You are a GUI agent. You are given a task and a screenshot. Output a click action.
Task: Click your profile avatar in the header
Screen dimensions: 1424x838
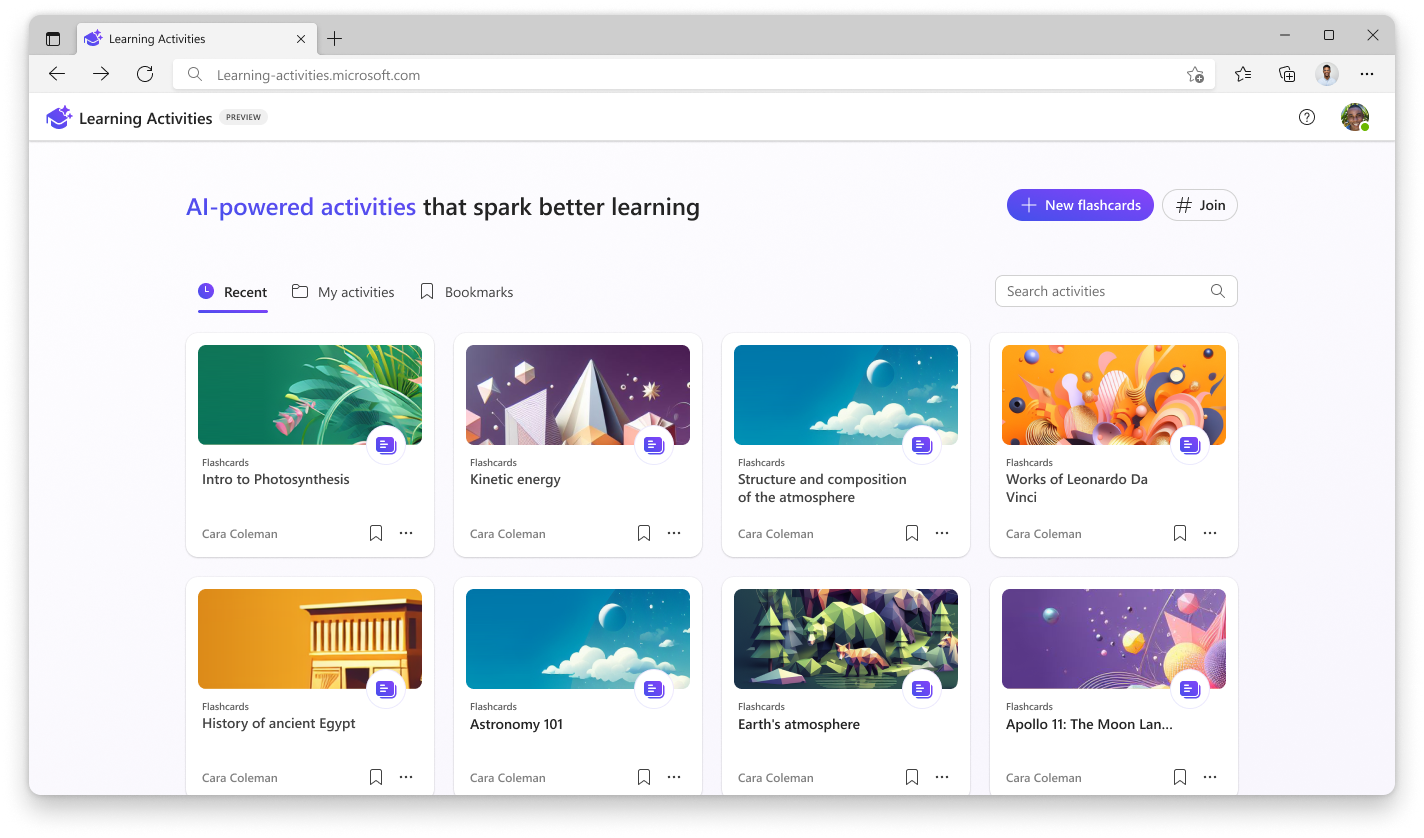(x=1355, y=117)
